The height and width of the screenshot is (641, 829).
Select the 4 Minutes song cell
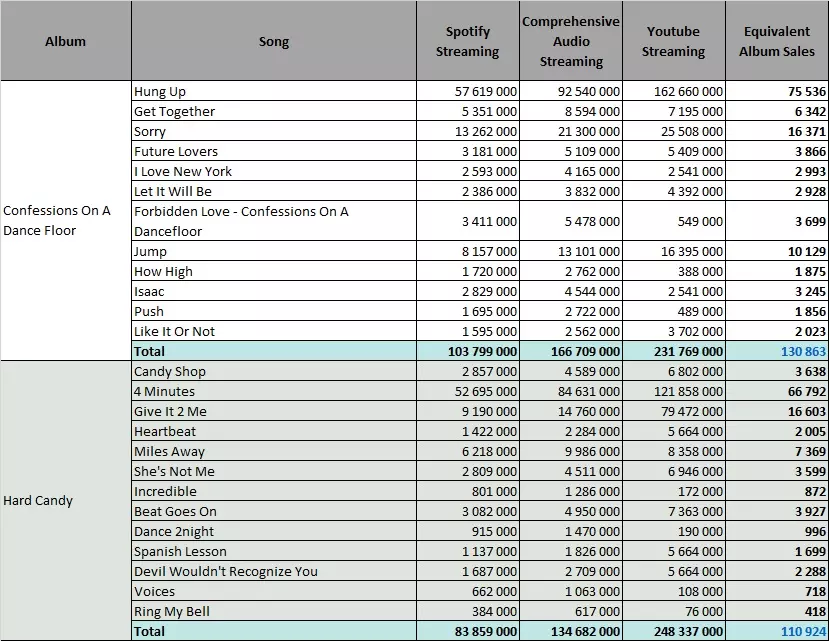274,391
